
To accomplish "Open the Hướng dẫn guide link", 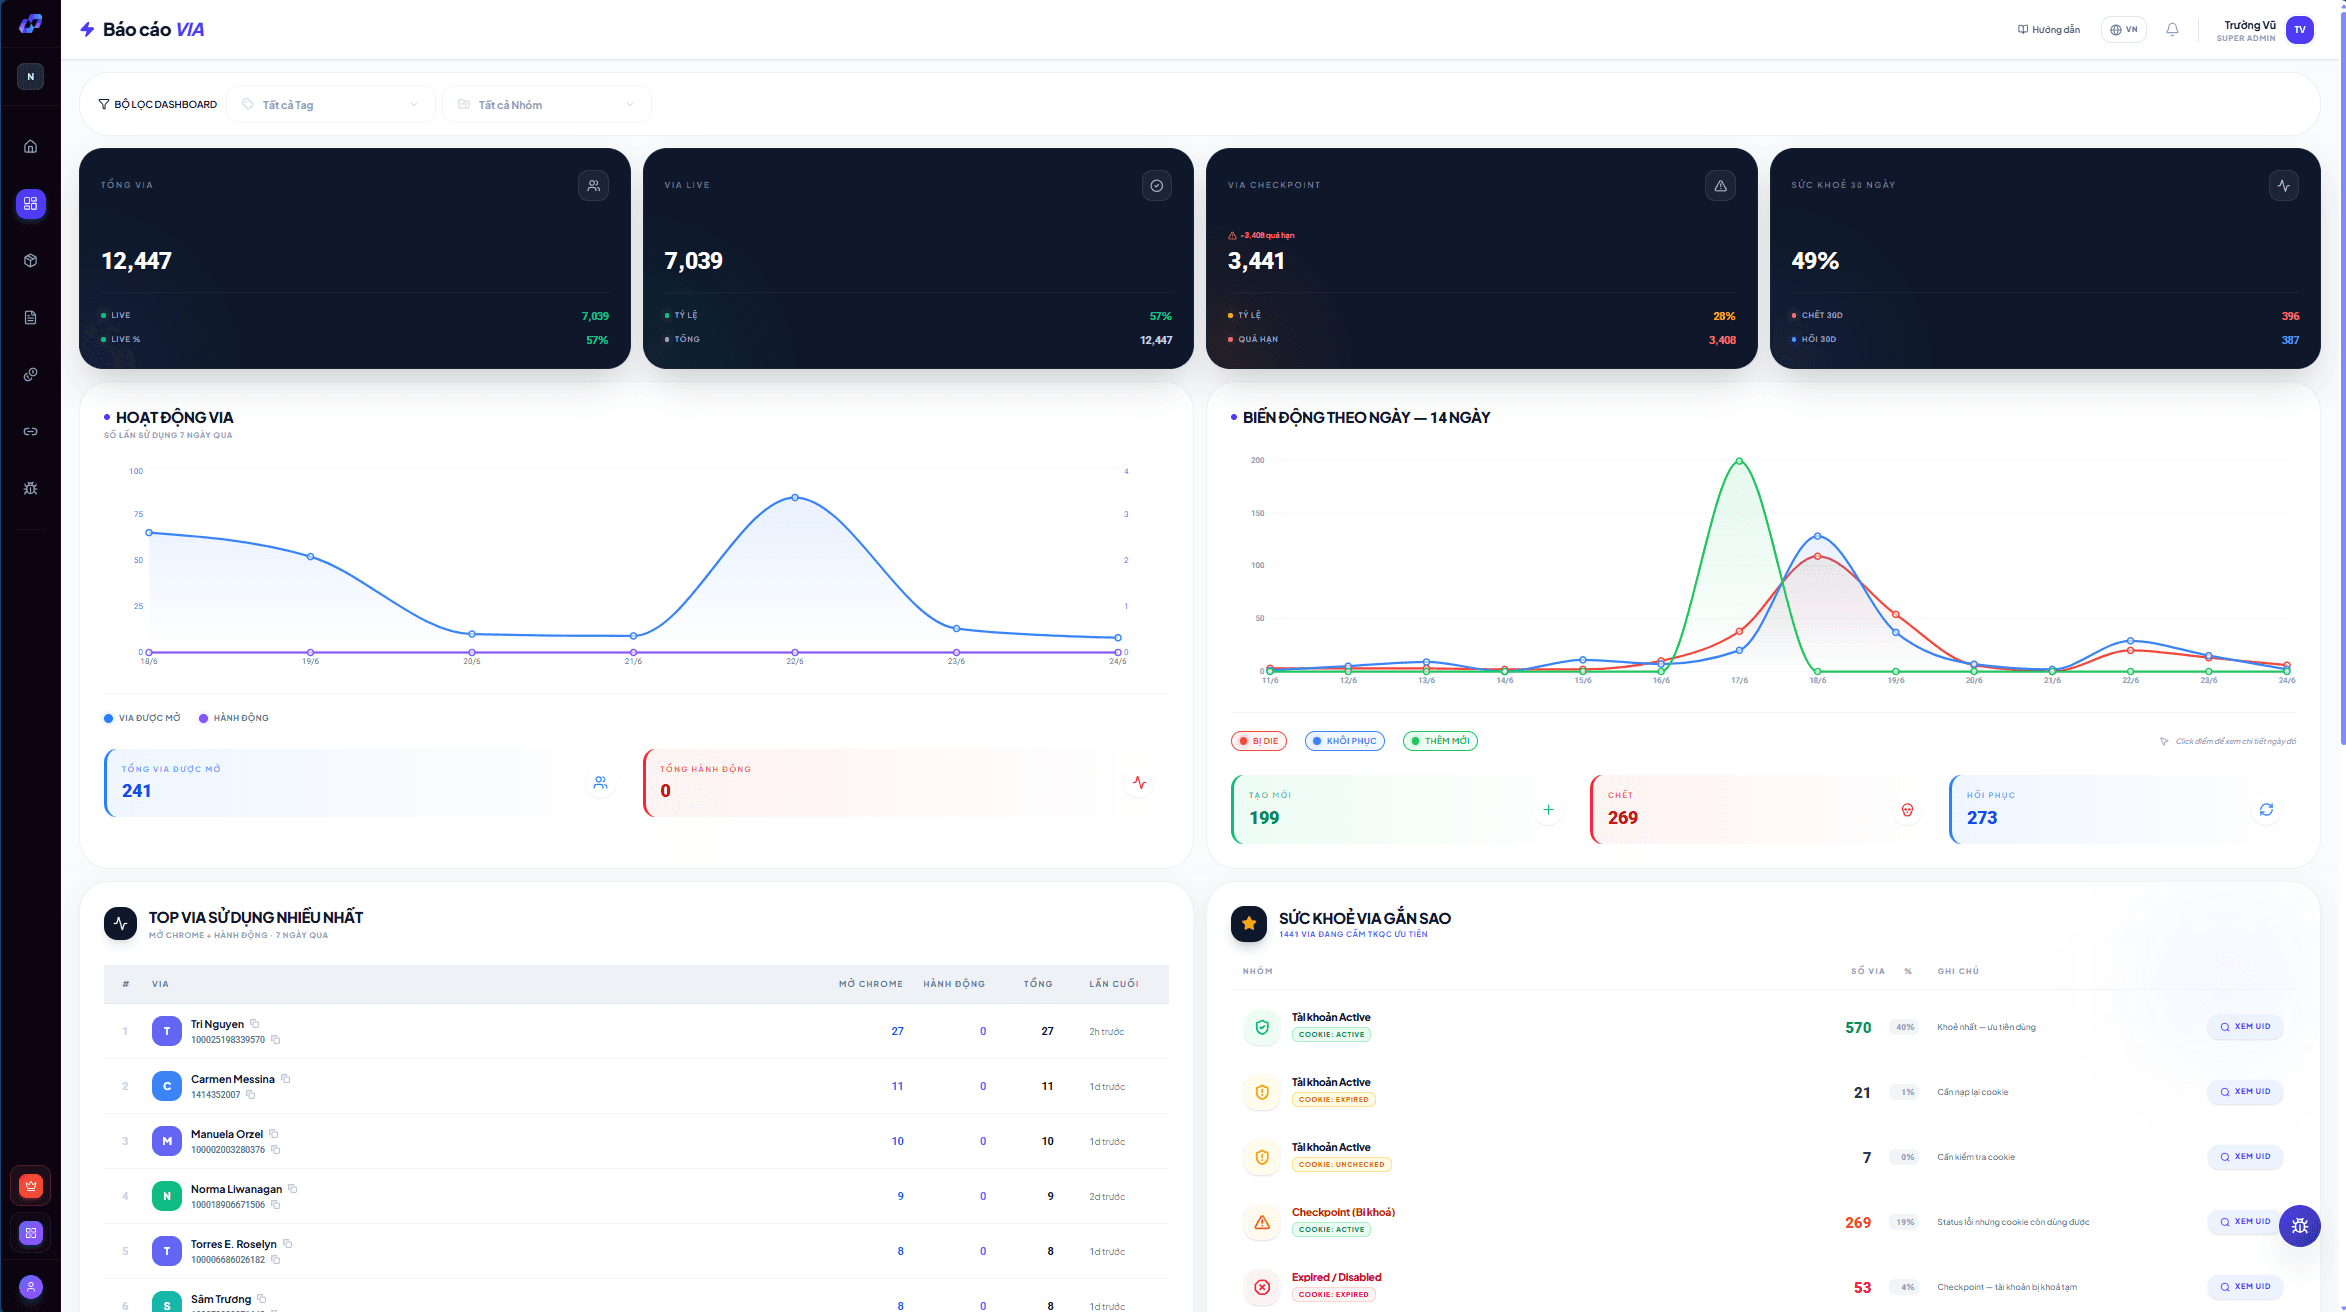I will (x=2049, y=30).
